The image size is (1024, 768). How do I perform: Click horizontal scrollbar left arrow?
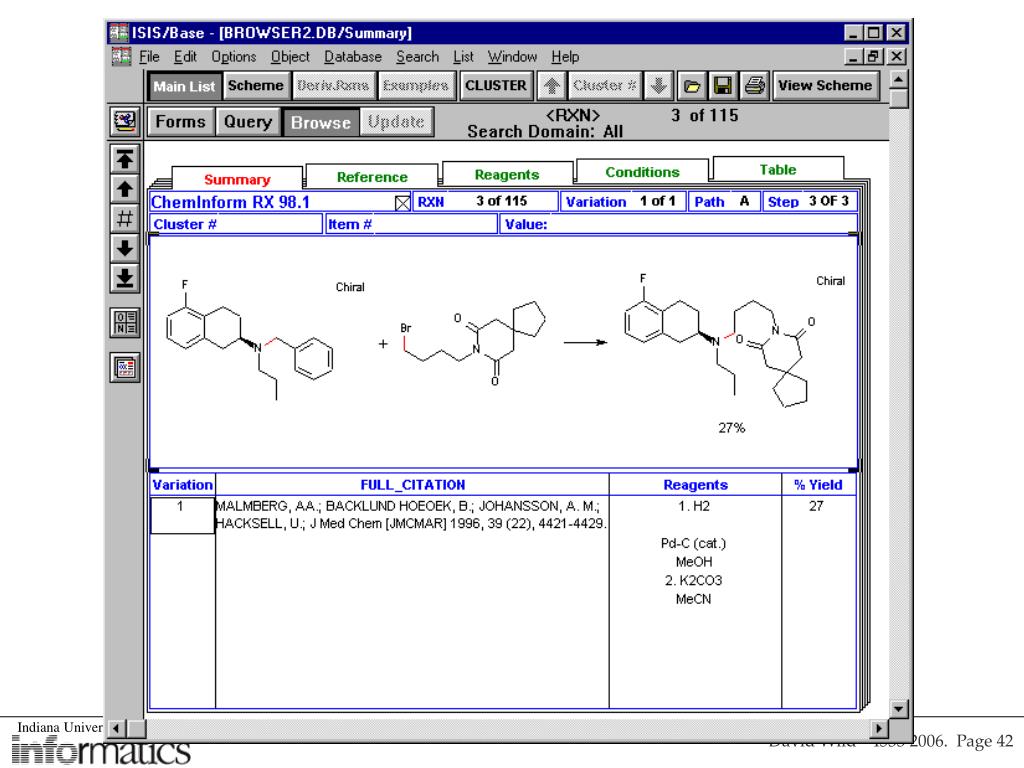coord(116,728)
